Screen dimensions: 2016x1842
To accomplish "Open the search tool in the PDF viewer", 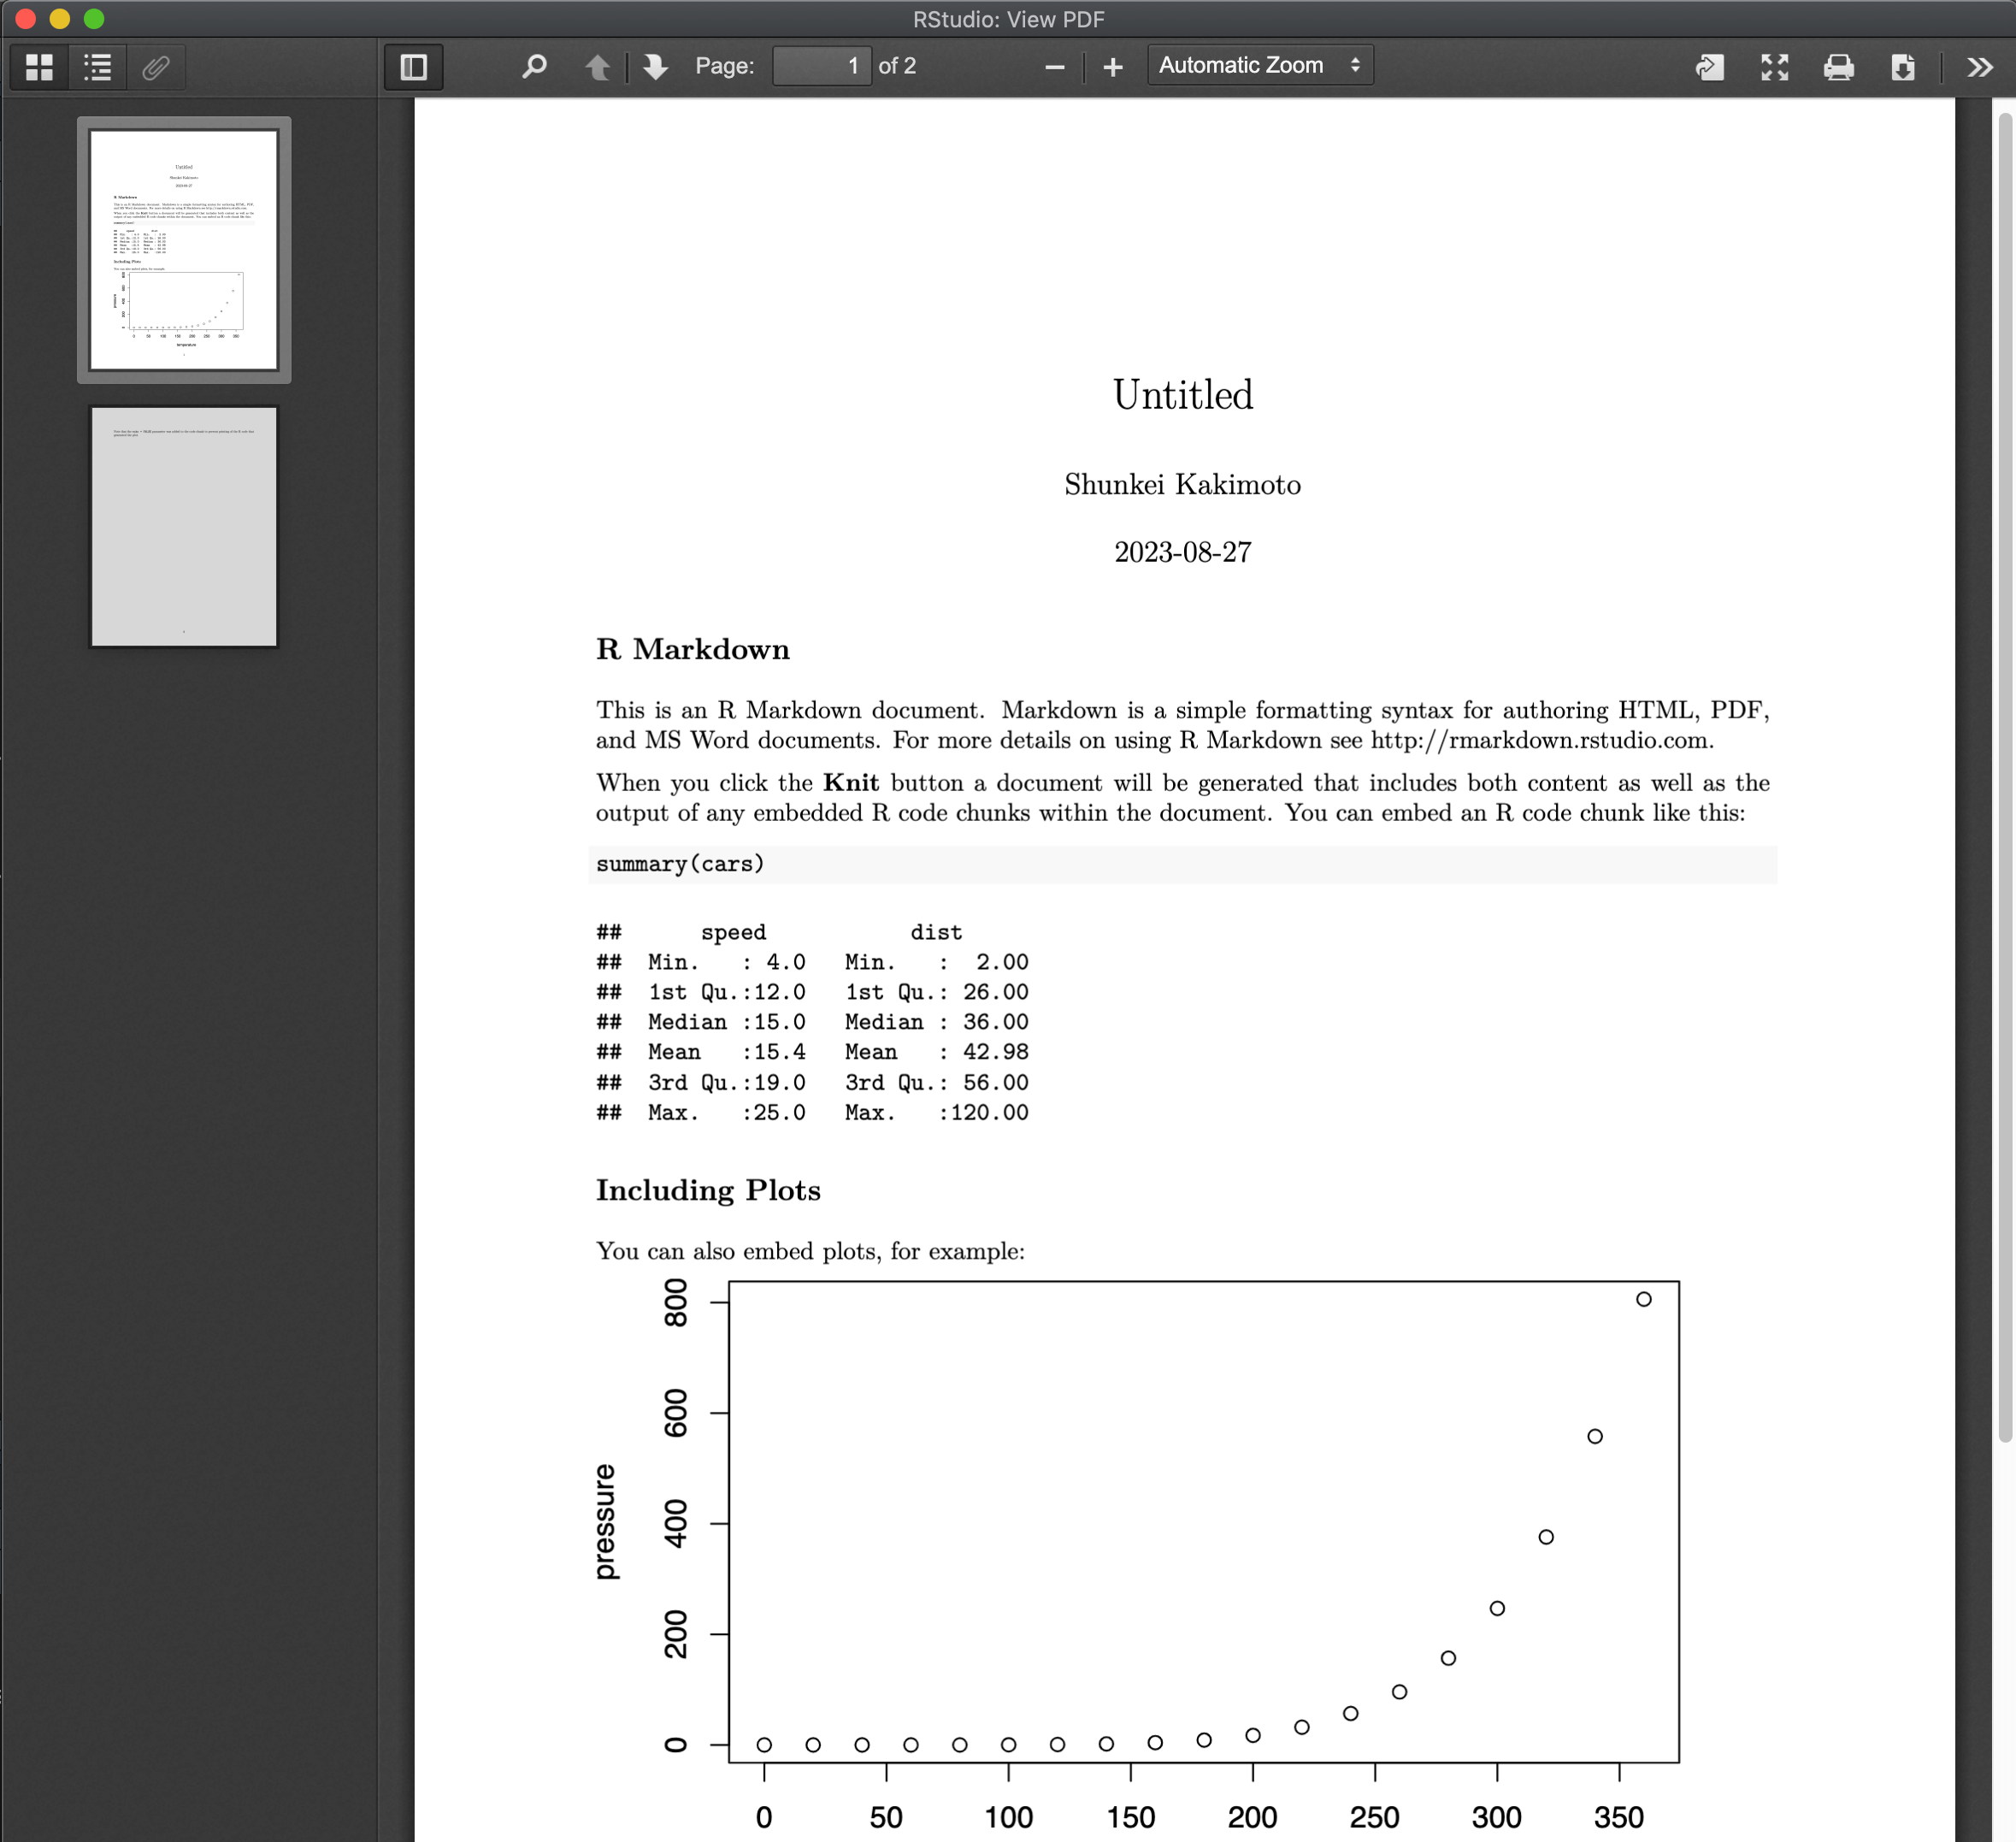I will point(533,66).
